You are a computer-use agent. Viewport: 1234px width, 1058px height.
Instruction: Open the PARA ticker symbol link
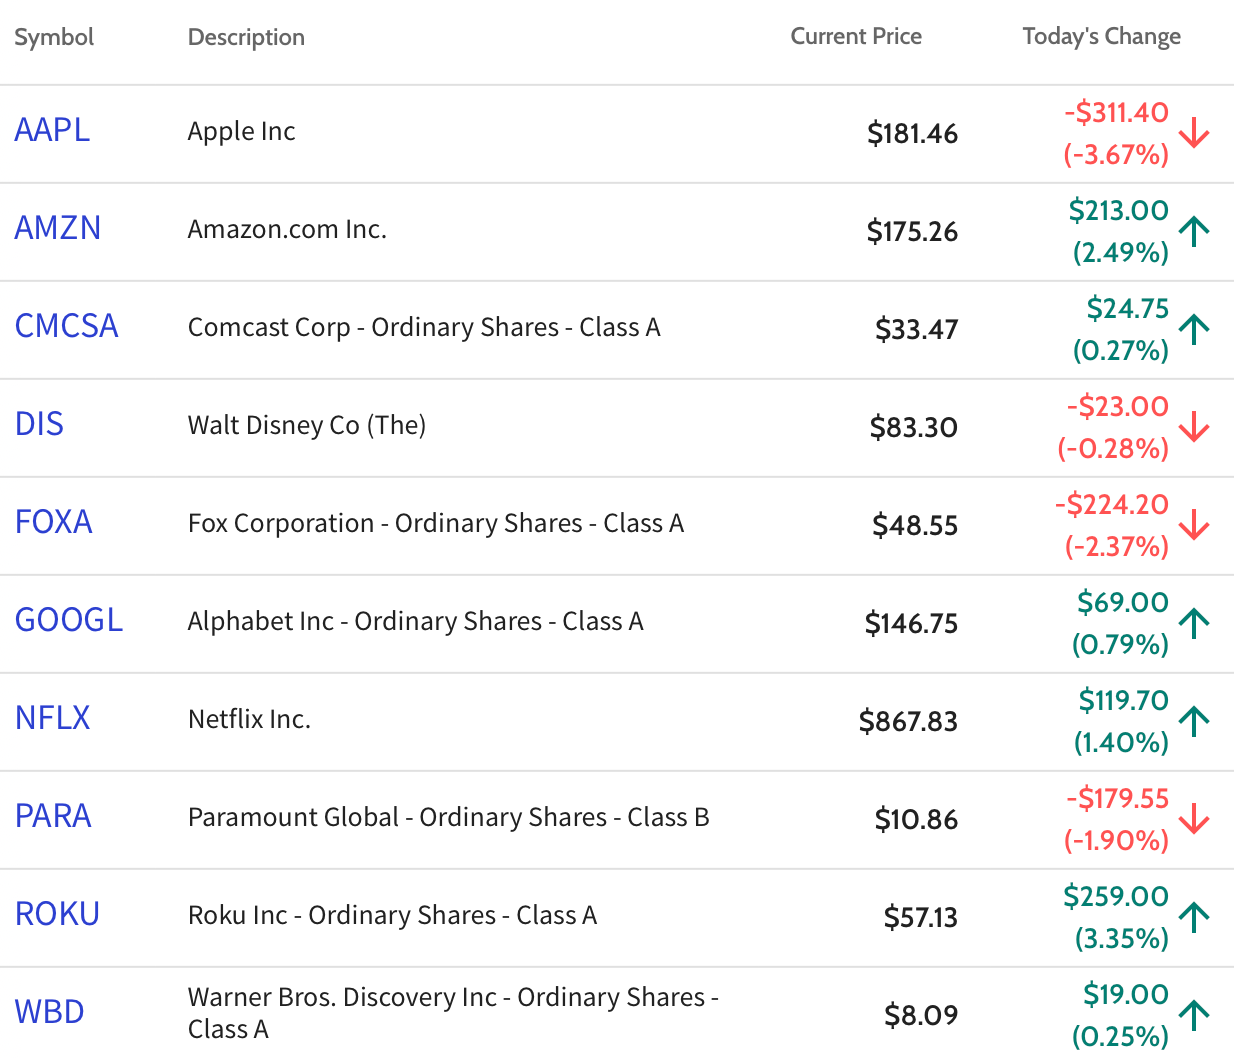click(x=53, y=816)
